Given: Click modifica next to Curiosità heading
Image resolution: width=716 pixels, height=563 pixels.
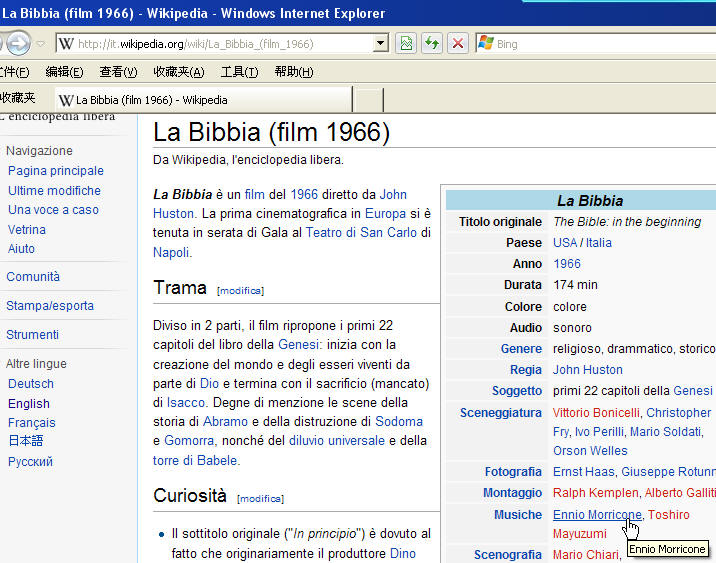Looking at the screenshot, I should tap(260, 499).
